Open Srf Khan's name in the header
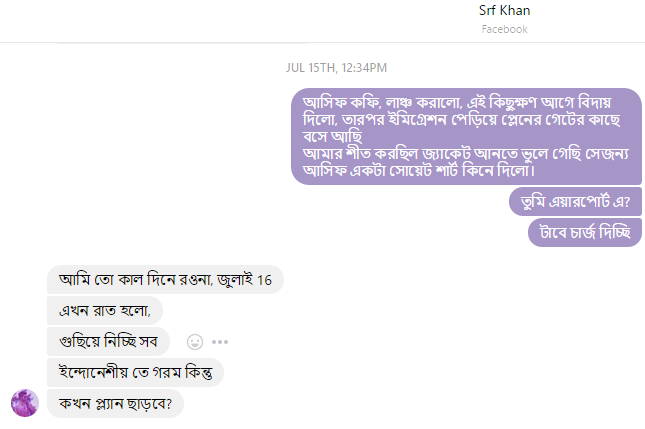The height and width of the screenshot is (429, 645). 504,11
